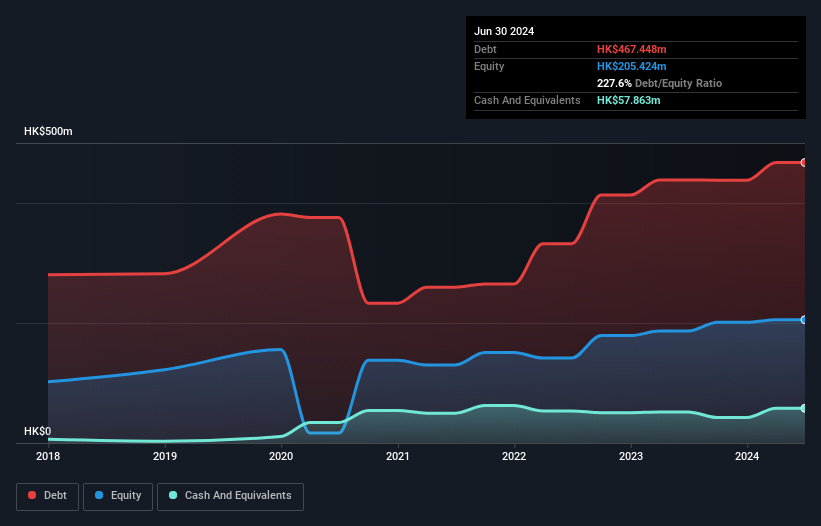Click the 2023 x-axis label
Screen dimensions: 821x526
pos(631,456)
